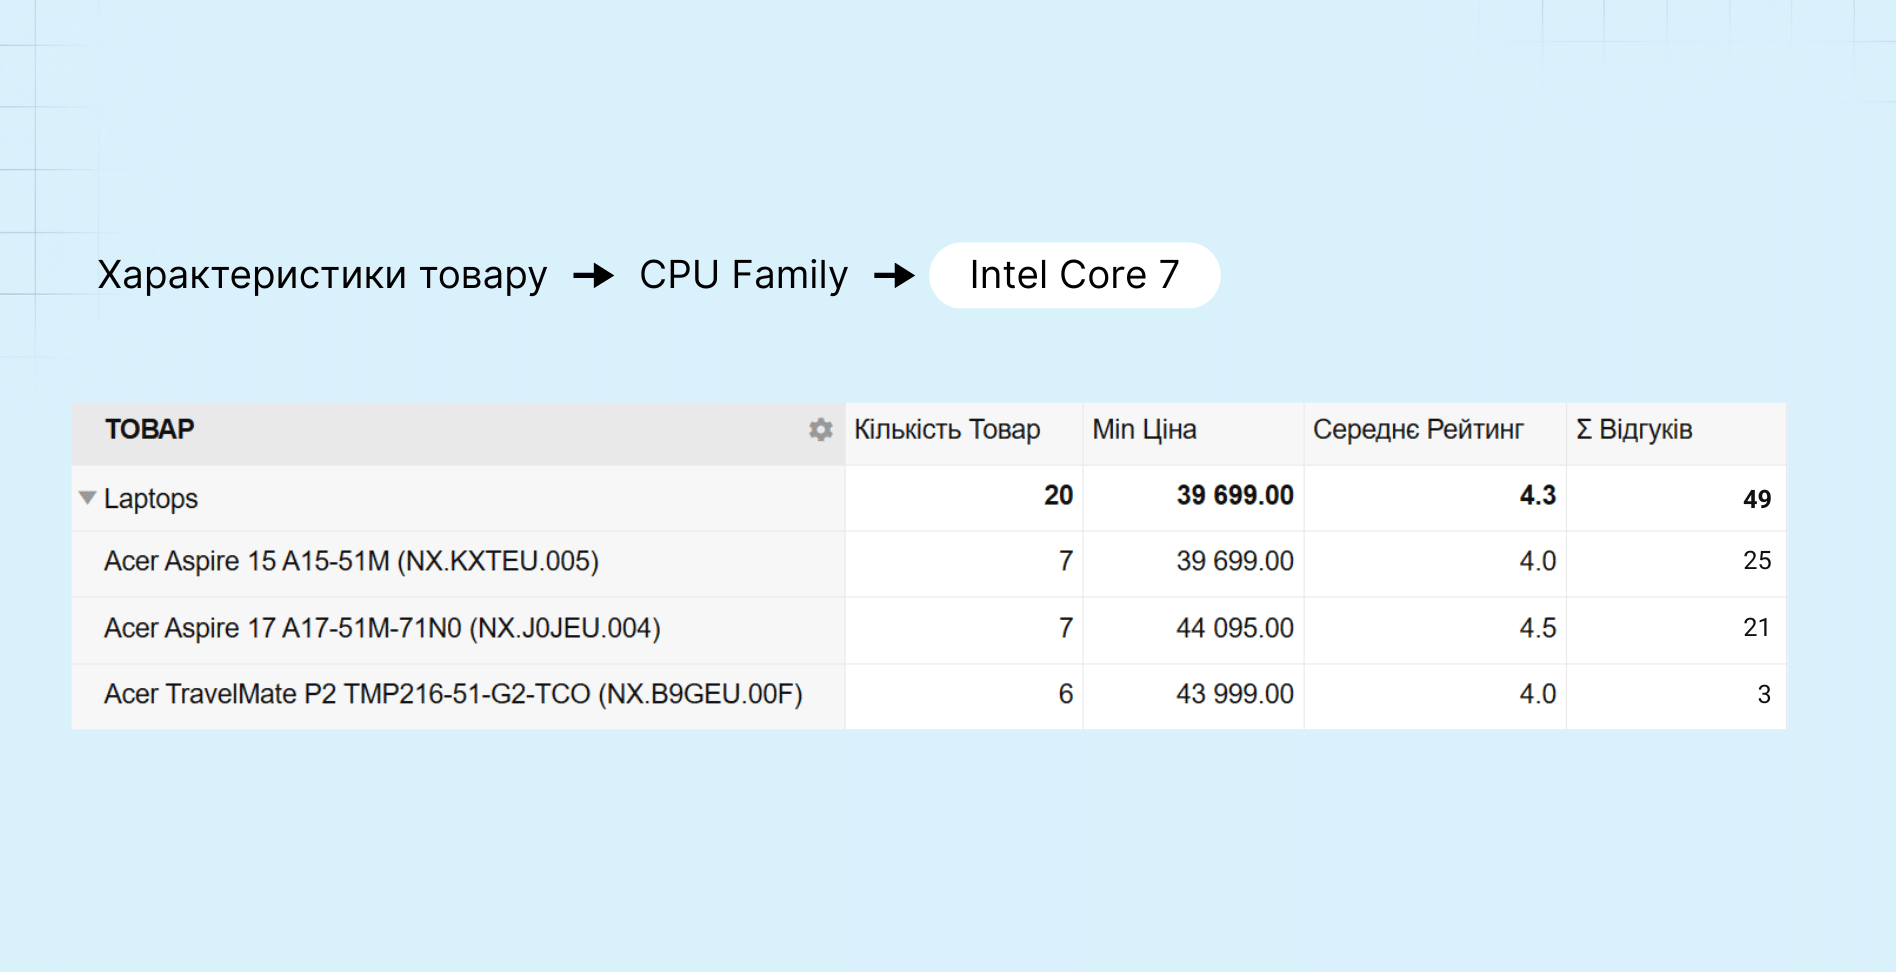Open the Характеристики товару breadcrumb
This screenshot has width=1896, height=972.
(322, 276)
